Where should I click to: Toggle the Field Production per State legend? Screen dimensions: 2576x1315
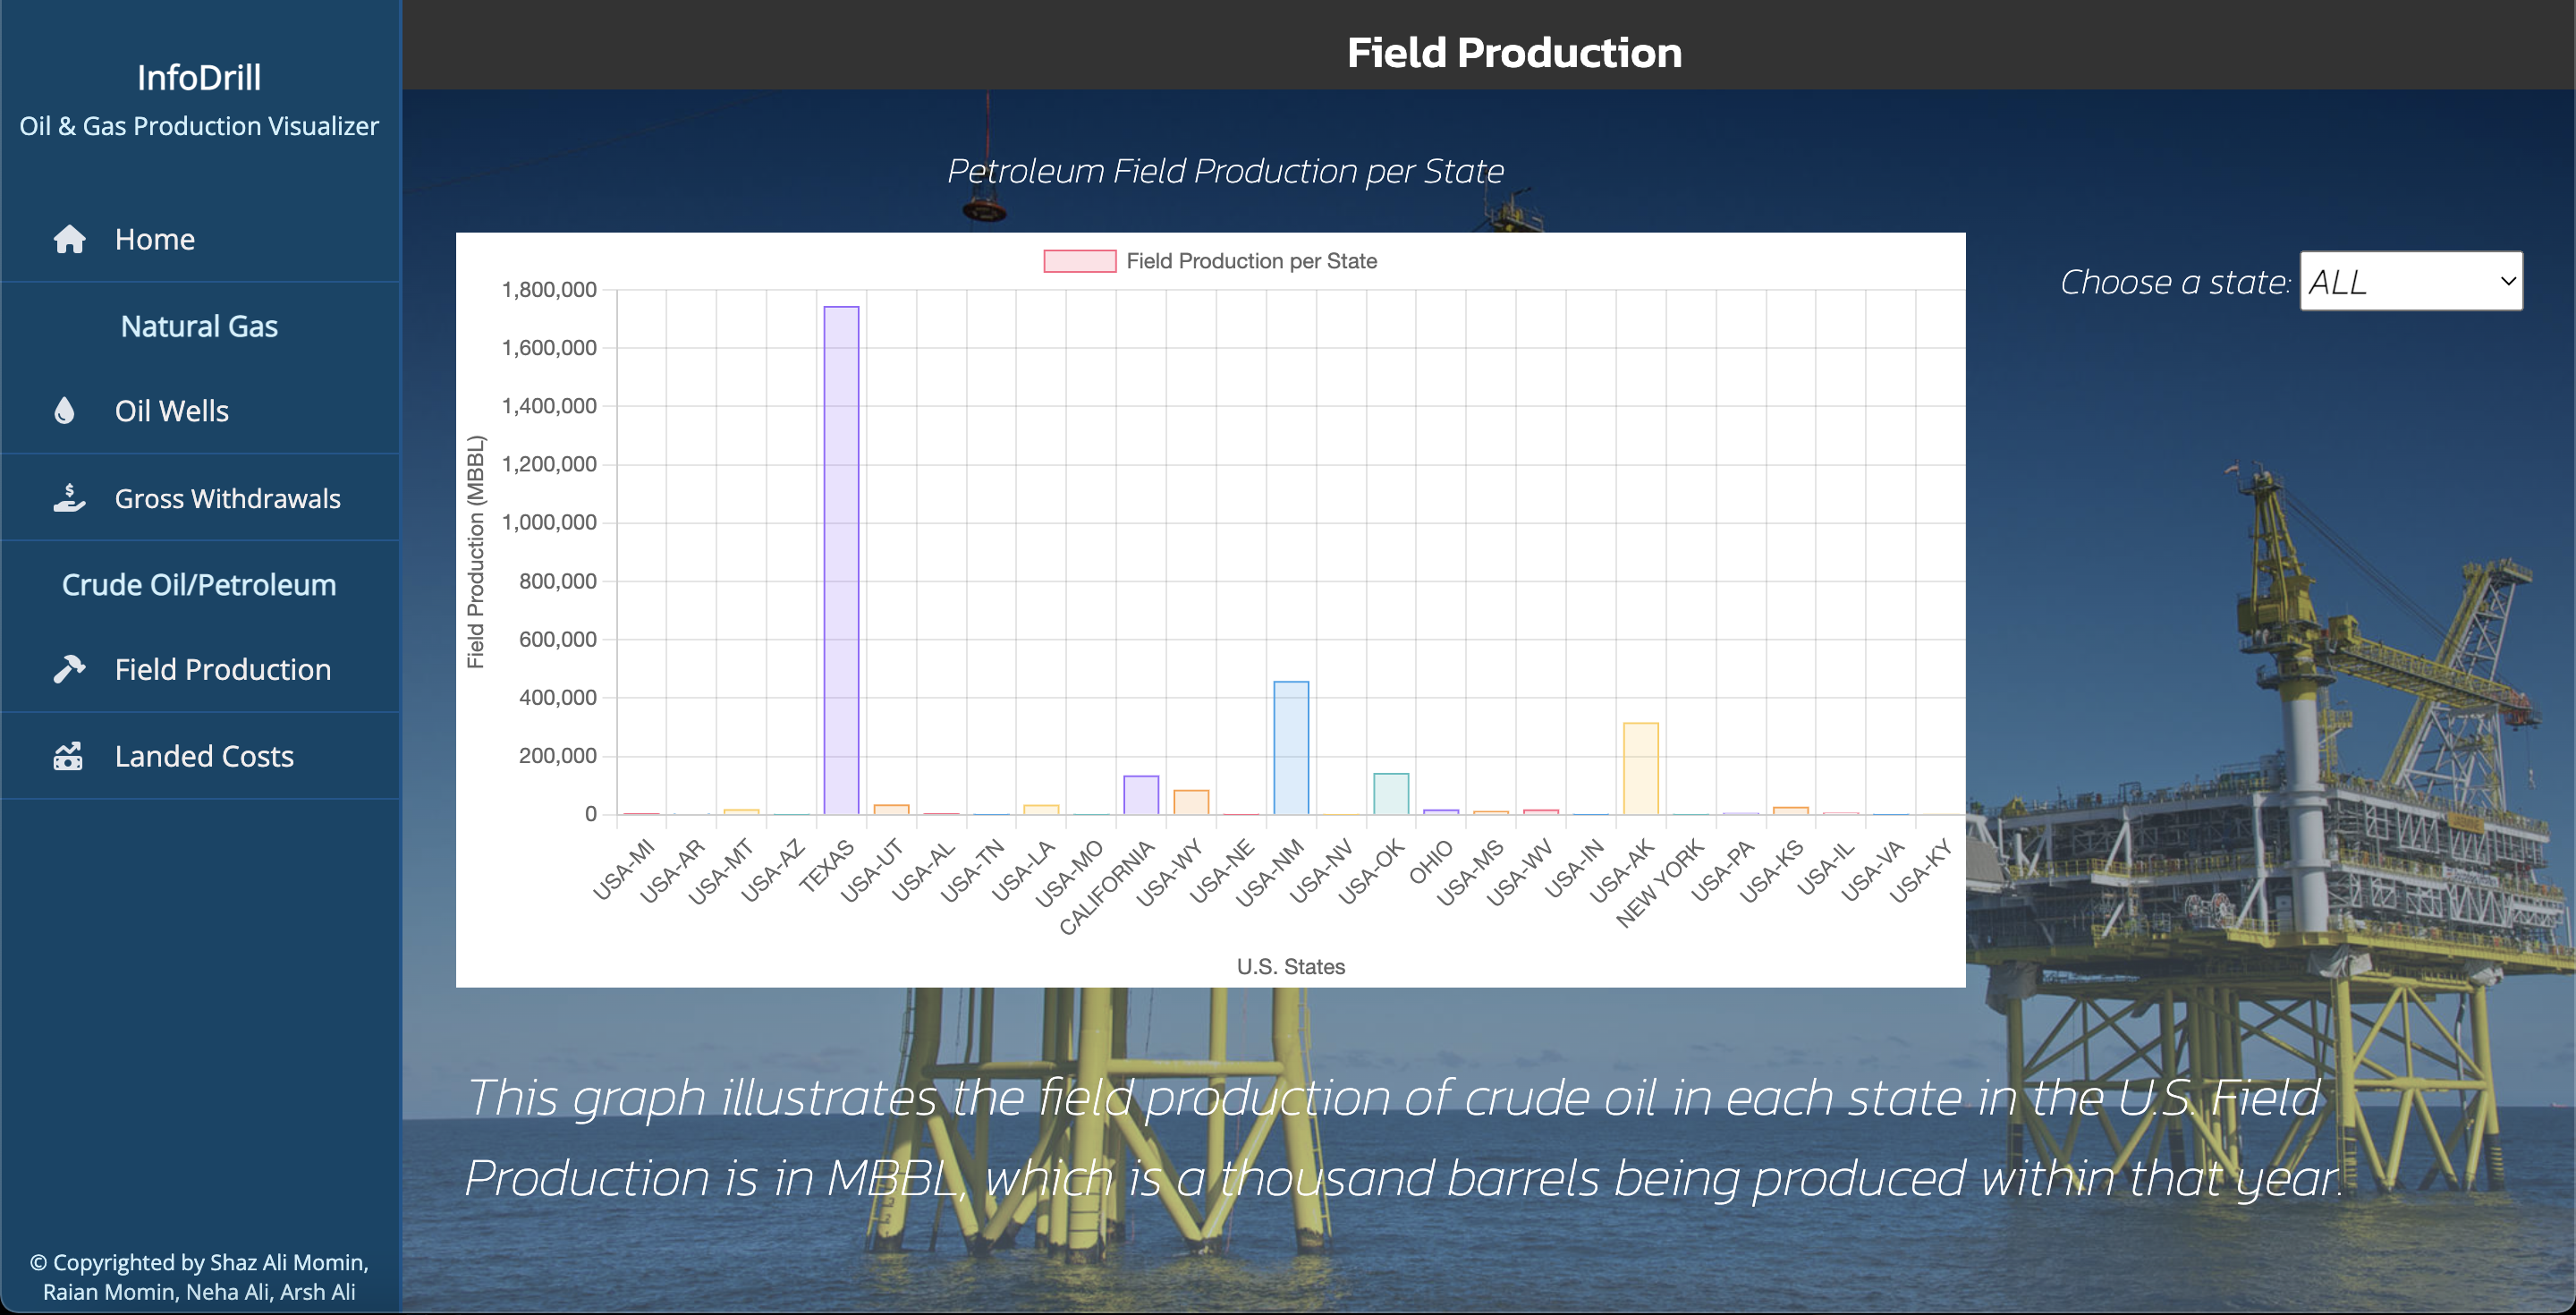[x=1250, y=261]
